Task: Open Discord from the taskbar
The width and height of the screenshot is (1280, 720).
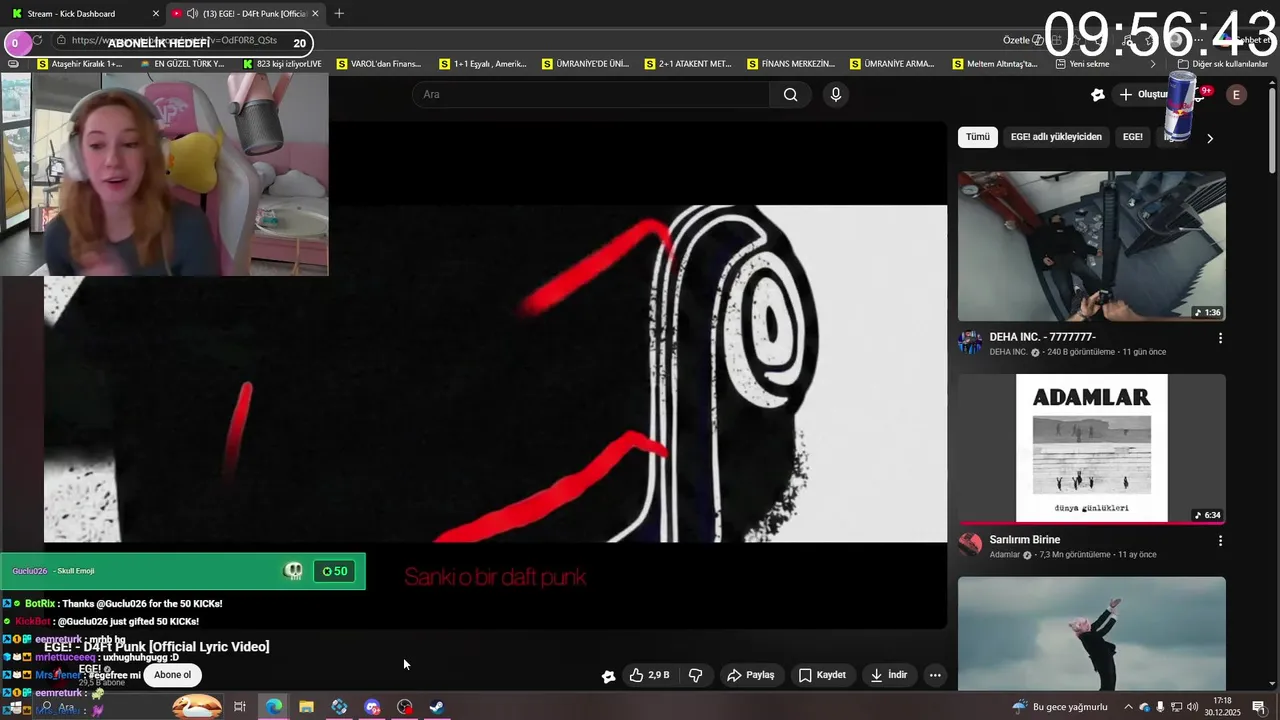Action: pyautogui.click(x=372, y=707)
